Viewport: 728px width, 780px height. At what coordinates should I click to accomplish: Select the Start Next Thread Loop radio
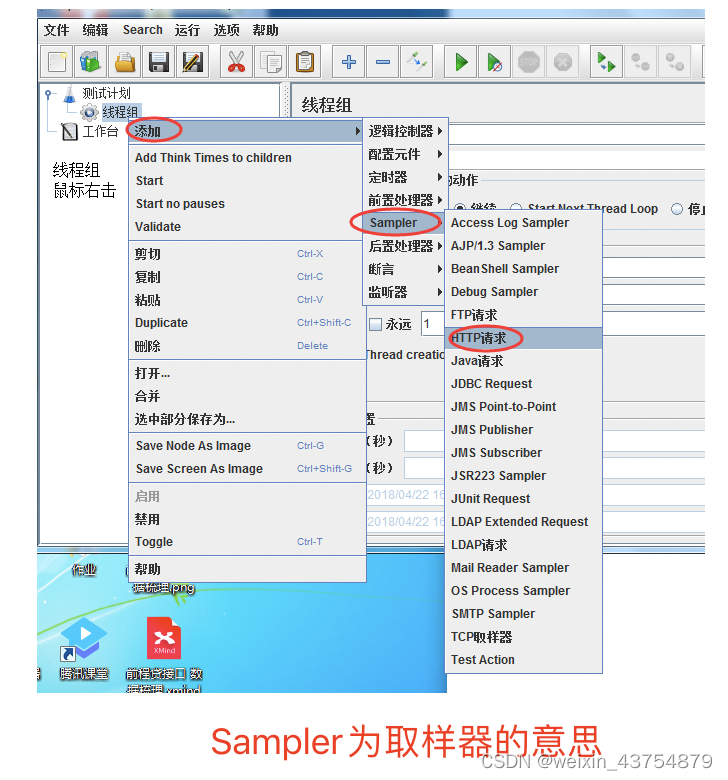[x=516, y=209]
